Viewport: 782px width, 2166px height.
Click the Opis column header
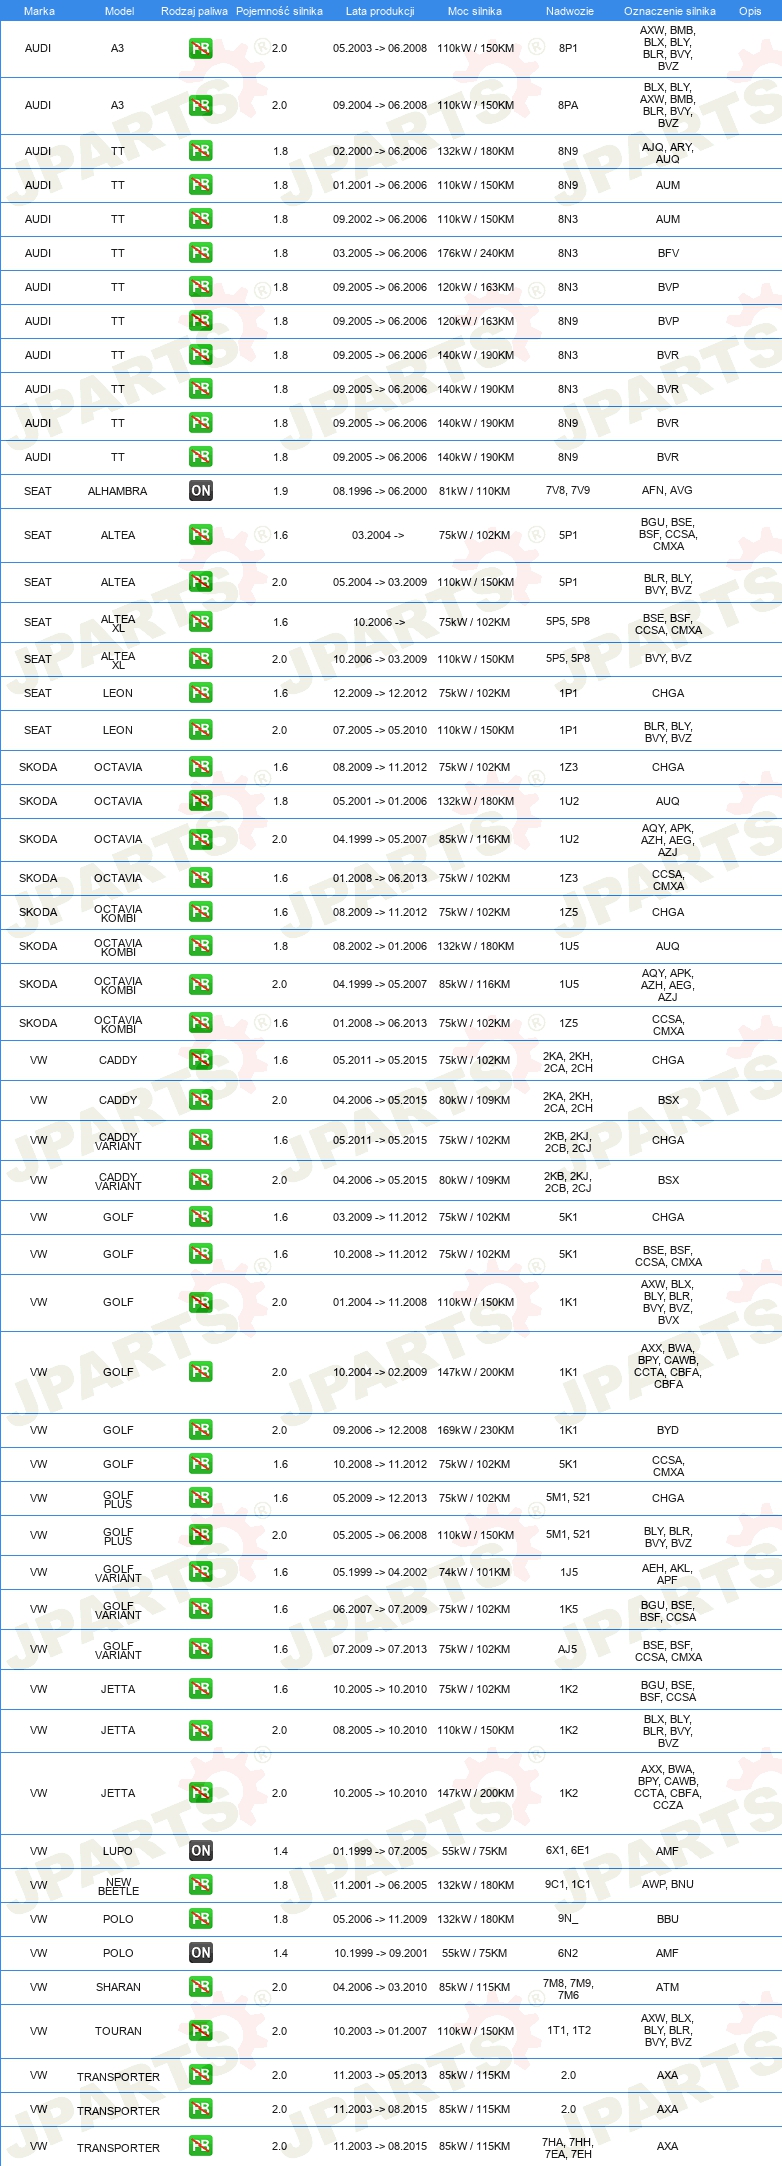(x=750, y=11)
